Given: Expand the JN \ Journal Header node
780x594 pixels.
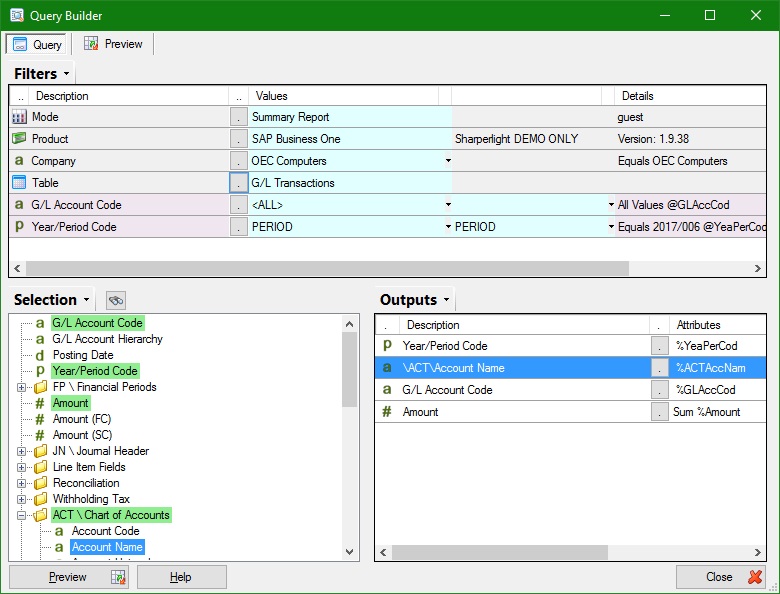Looking at the screenshot, I should click(x=21, y=451).
